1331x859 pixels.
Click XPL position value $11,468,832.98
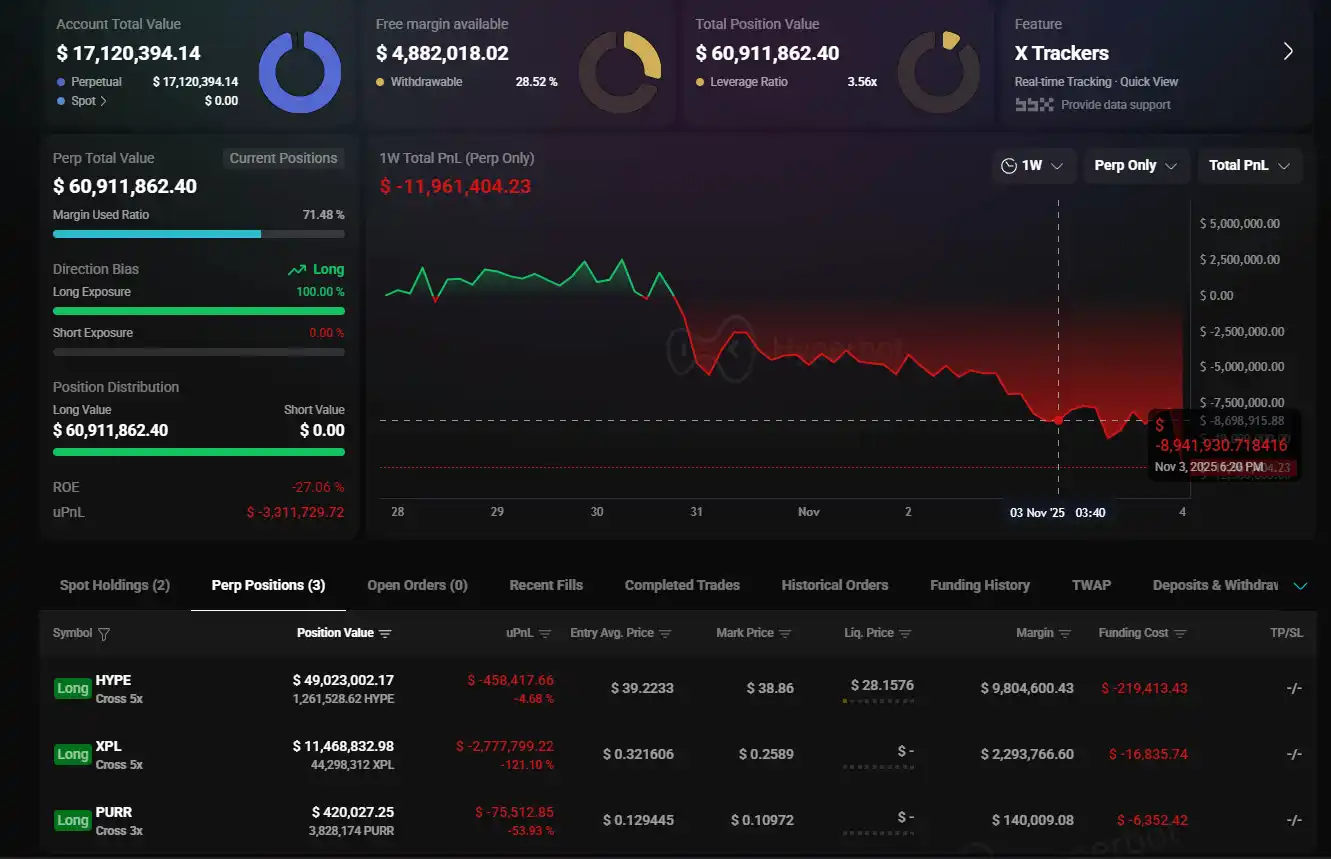[343, 746]
